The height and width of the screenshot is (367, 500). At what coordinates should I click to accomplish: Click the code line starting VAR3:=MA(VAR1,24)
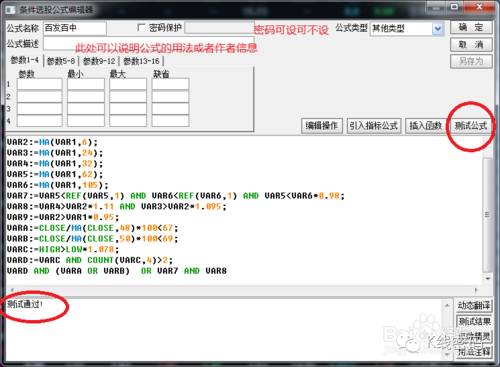tap(55, 153)
